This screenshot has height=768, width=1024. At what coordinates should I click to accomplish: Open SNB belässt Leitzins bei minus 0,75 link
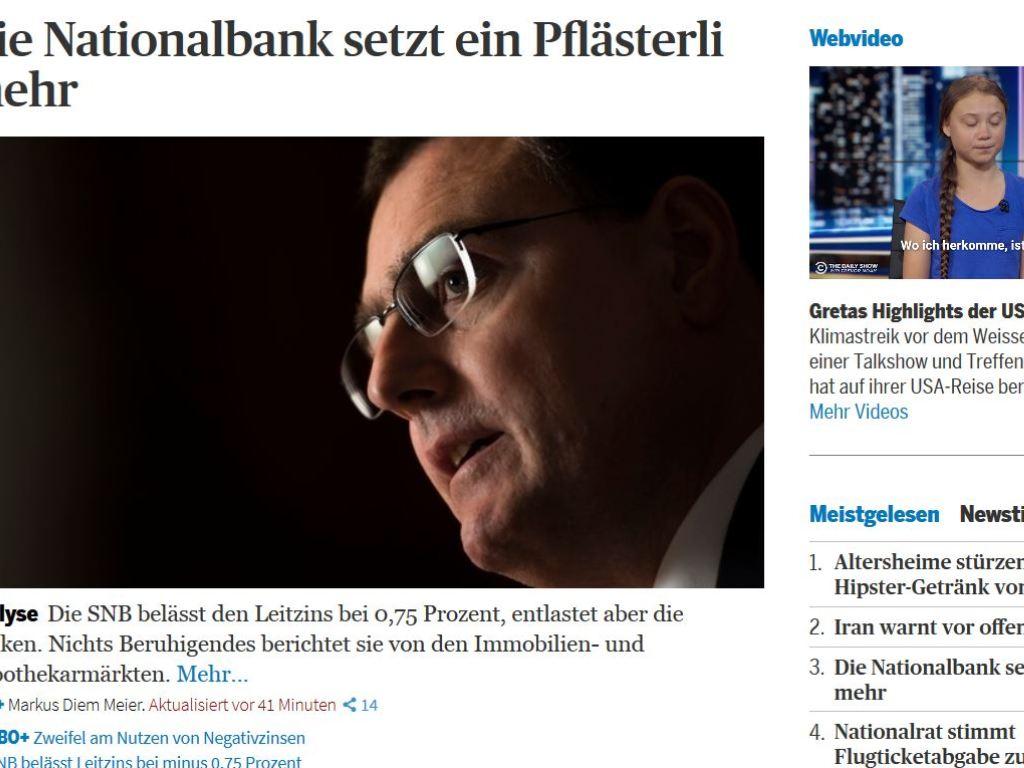click(x=151, y=761)
